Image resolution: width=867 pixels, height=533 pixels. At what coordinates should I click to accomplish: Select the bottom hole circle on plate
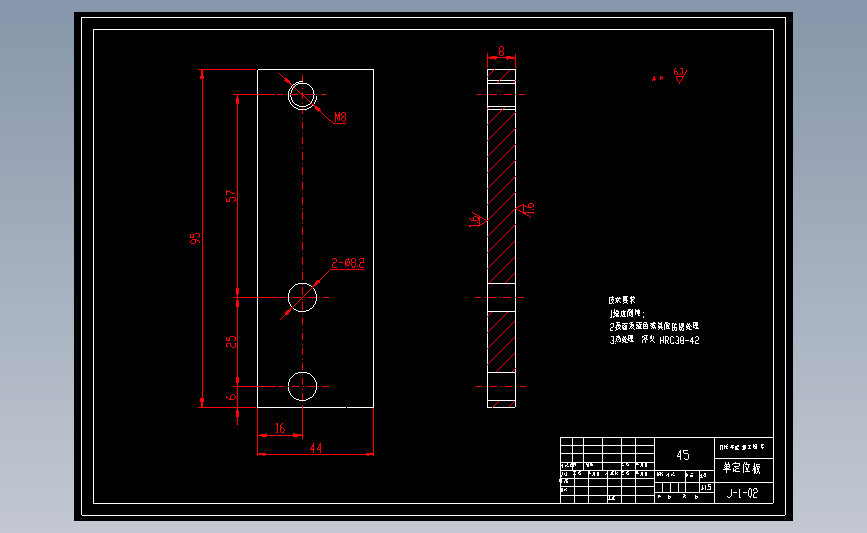pos(302,386)
